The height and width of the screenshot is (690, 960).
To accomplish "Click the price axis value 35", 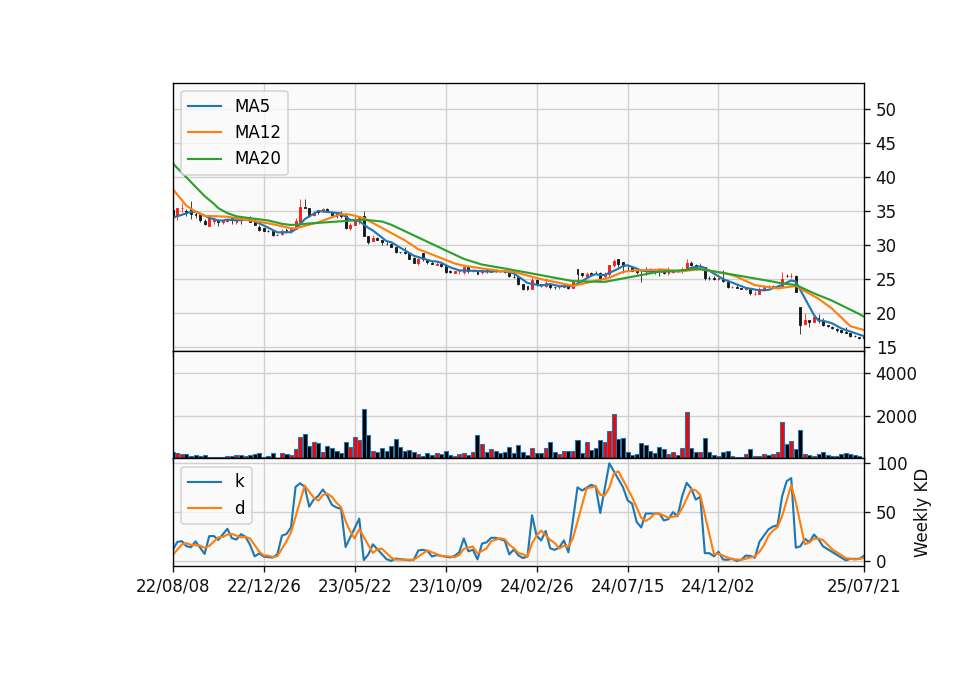I will tap(885, 212).
